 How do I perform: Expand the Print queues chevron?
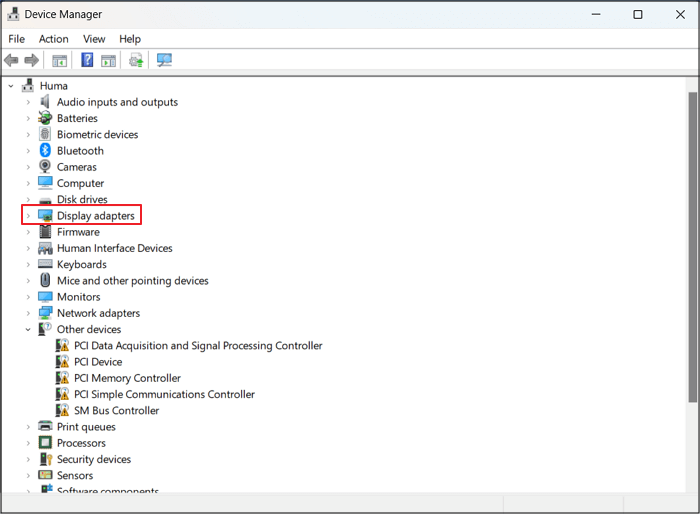point(28,427)
